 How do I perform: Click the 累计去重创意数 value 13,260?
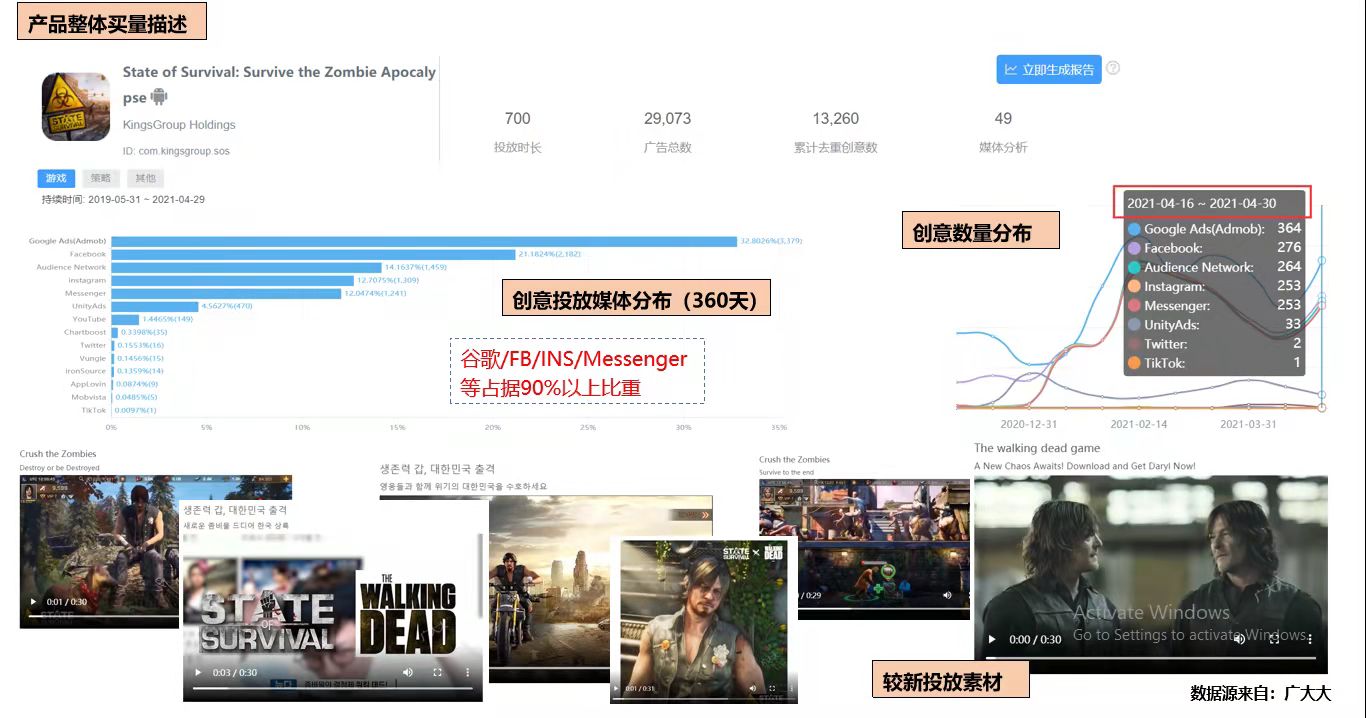click(x=835, y=119)
